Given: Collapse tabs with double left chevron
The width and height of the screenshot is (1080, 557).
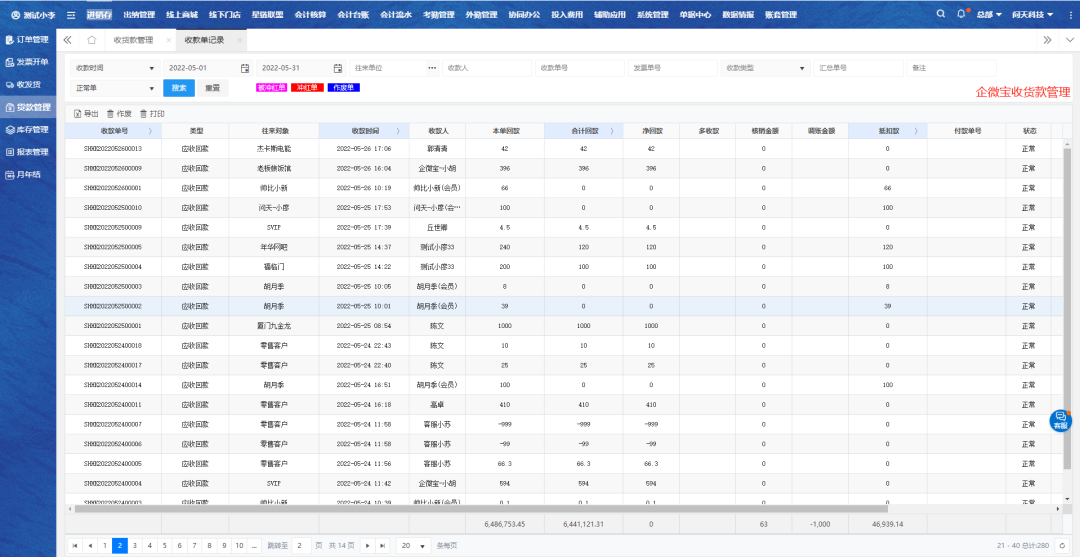Looking at the screenshot, I should [67, 40].
